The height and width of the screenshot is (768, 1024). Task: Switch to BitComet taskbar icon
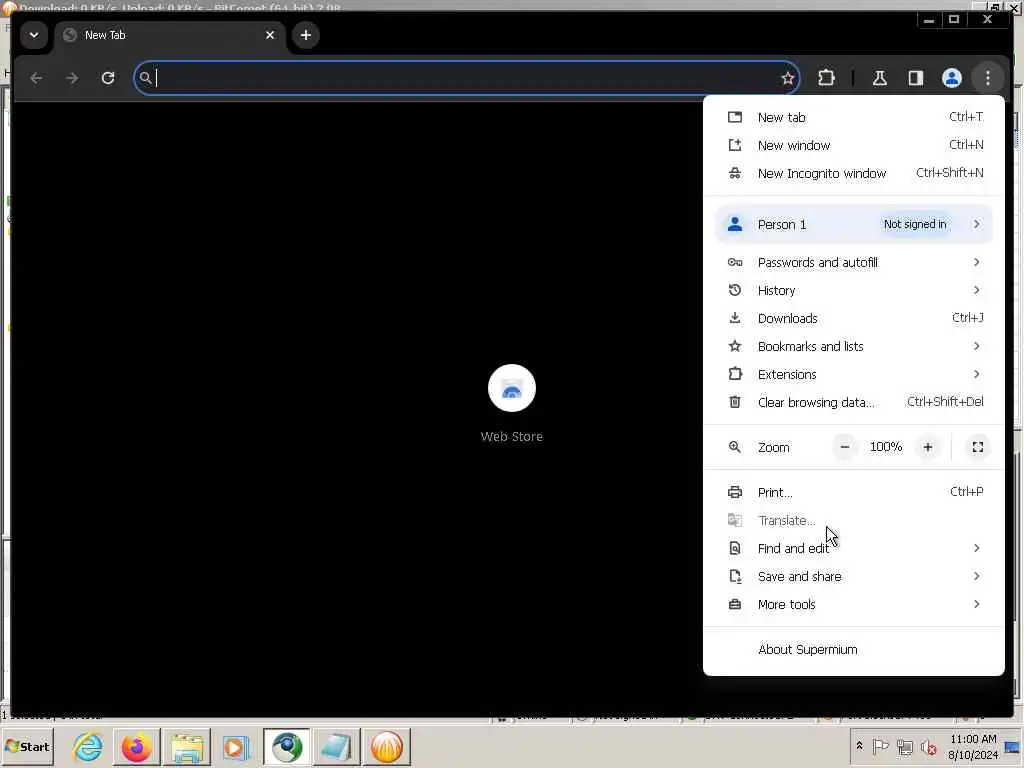click(387, 747)
